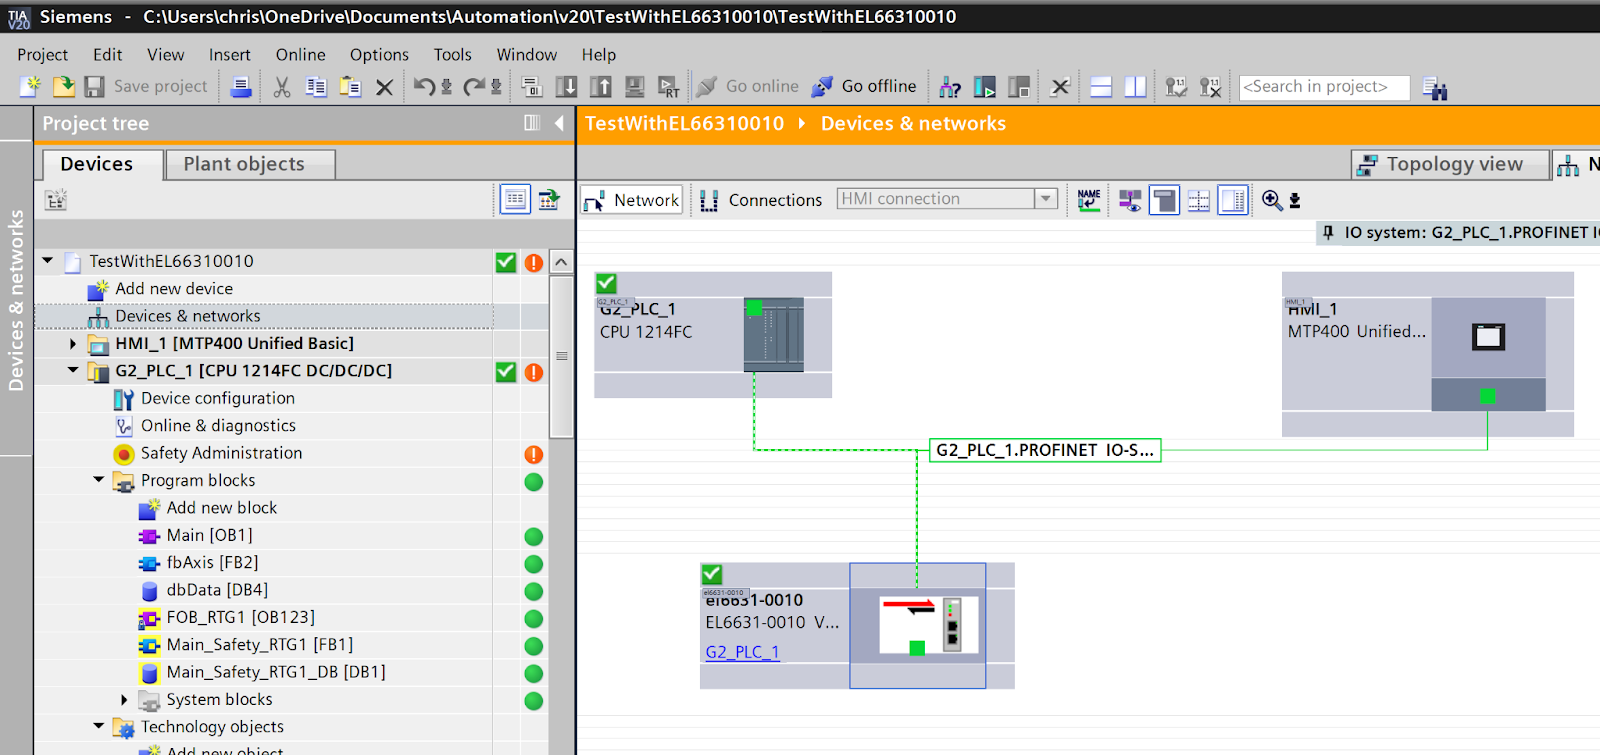This screenshot has width=1600, height=755.
Task: Click the G2_PLC_1 link on EL6631-0010
Action: [742, 652]
